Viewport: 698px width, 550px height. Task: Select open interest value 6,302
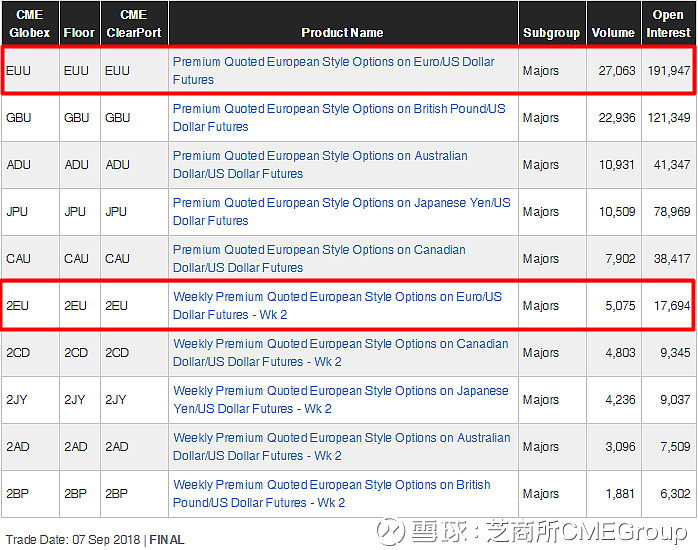[675, 494]
